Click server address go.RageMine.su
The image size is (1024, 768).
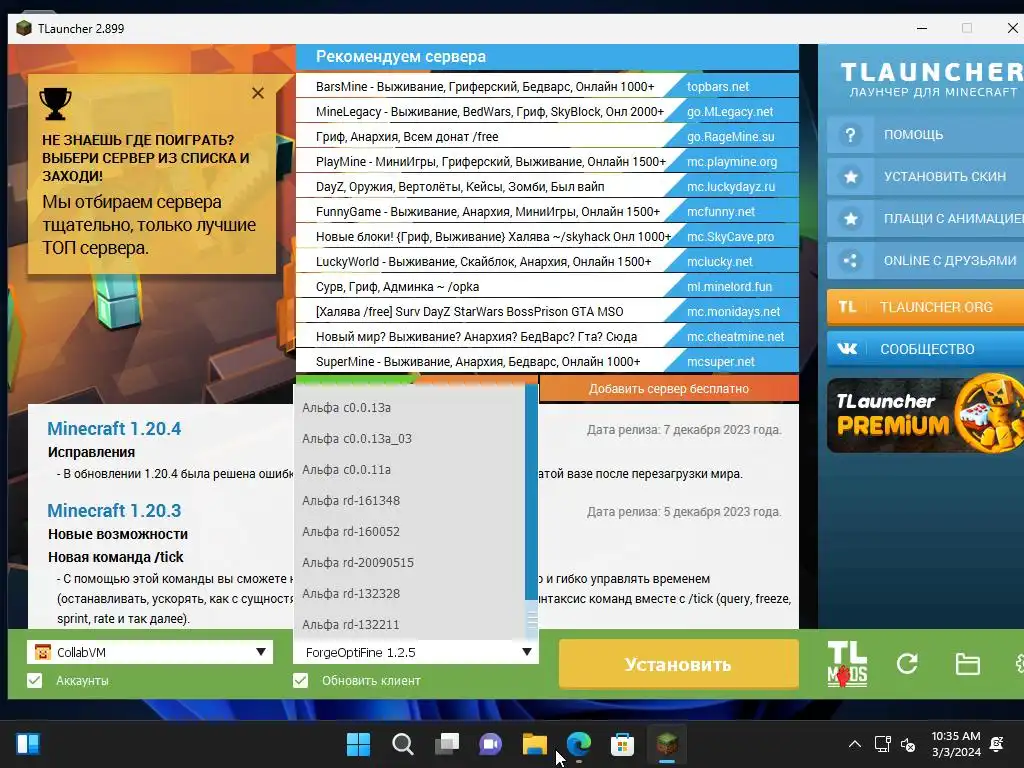pyautogui.click(x=730, y=136)
